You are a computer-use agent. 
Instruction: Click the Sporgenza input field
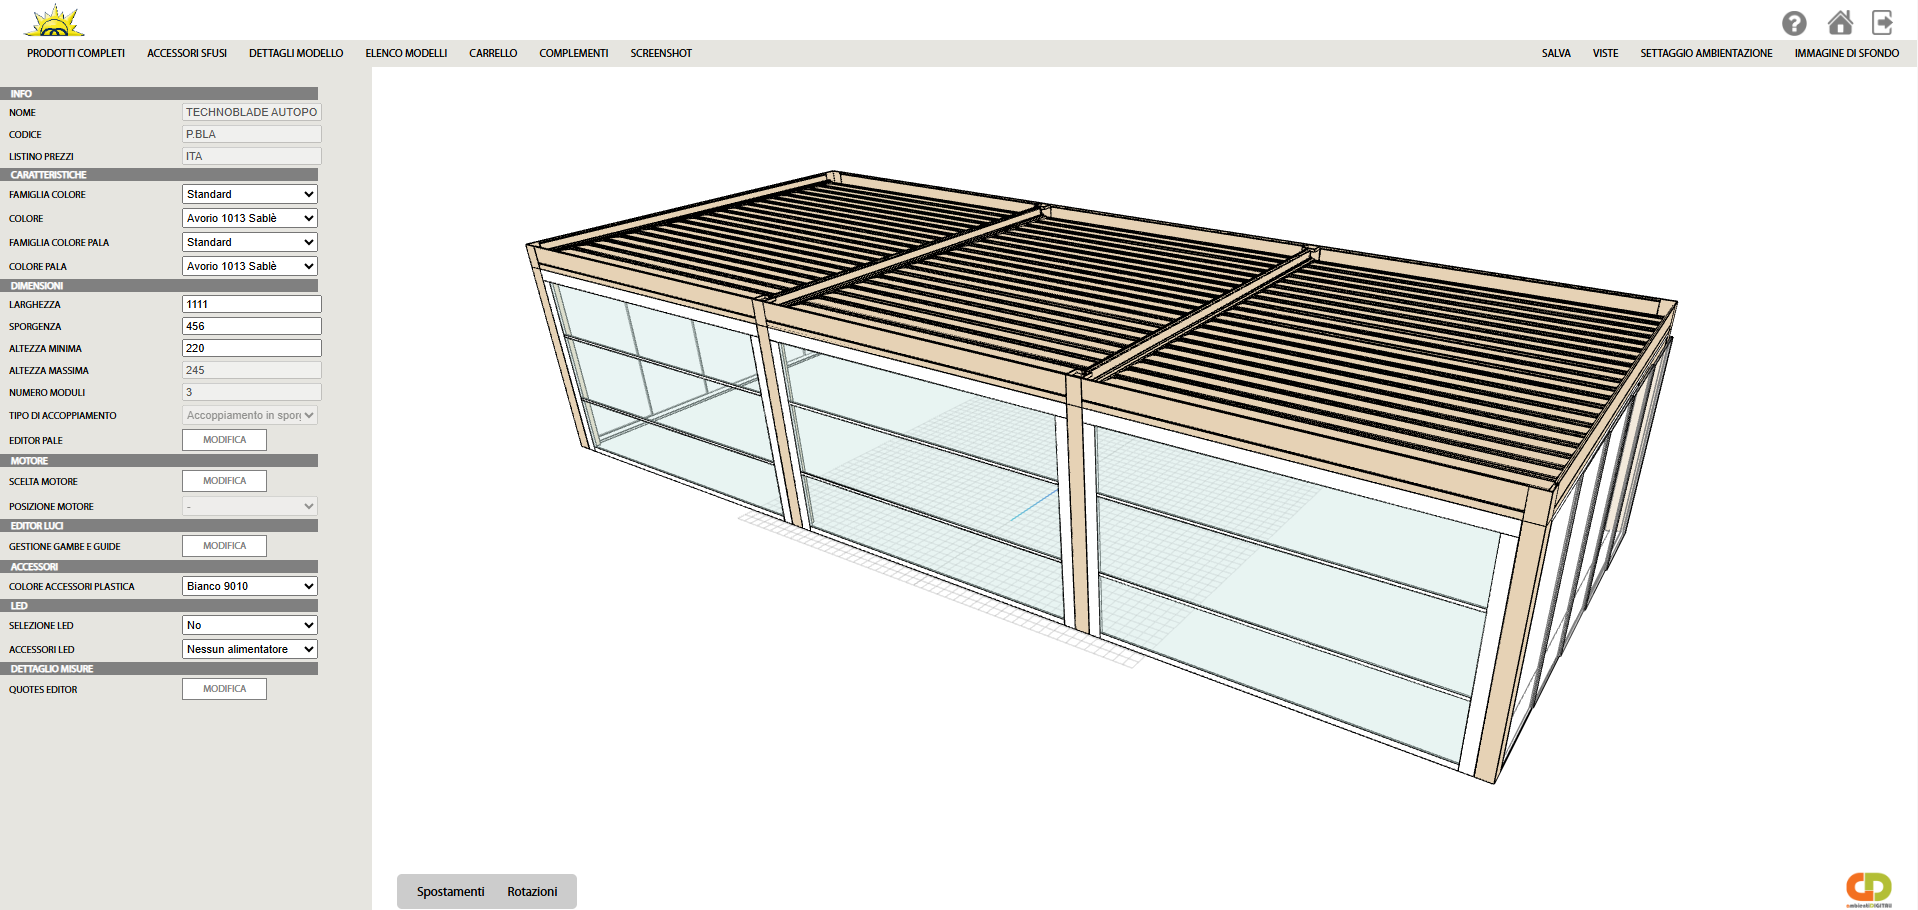click(252, 326)
